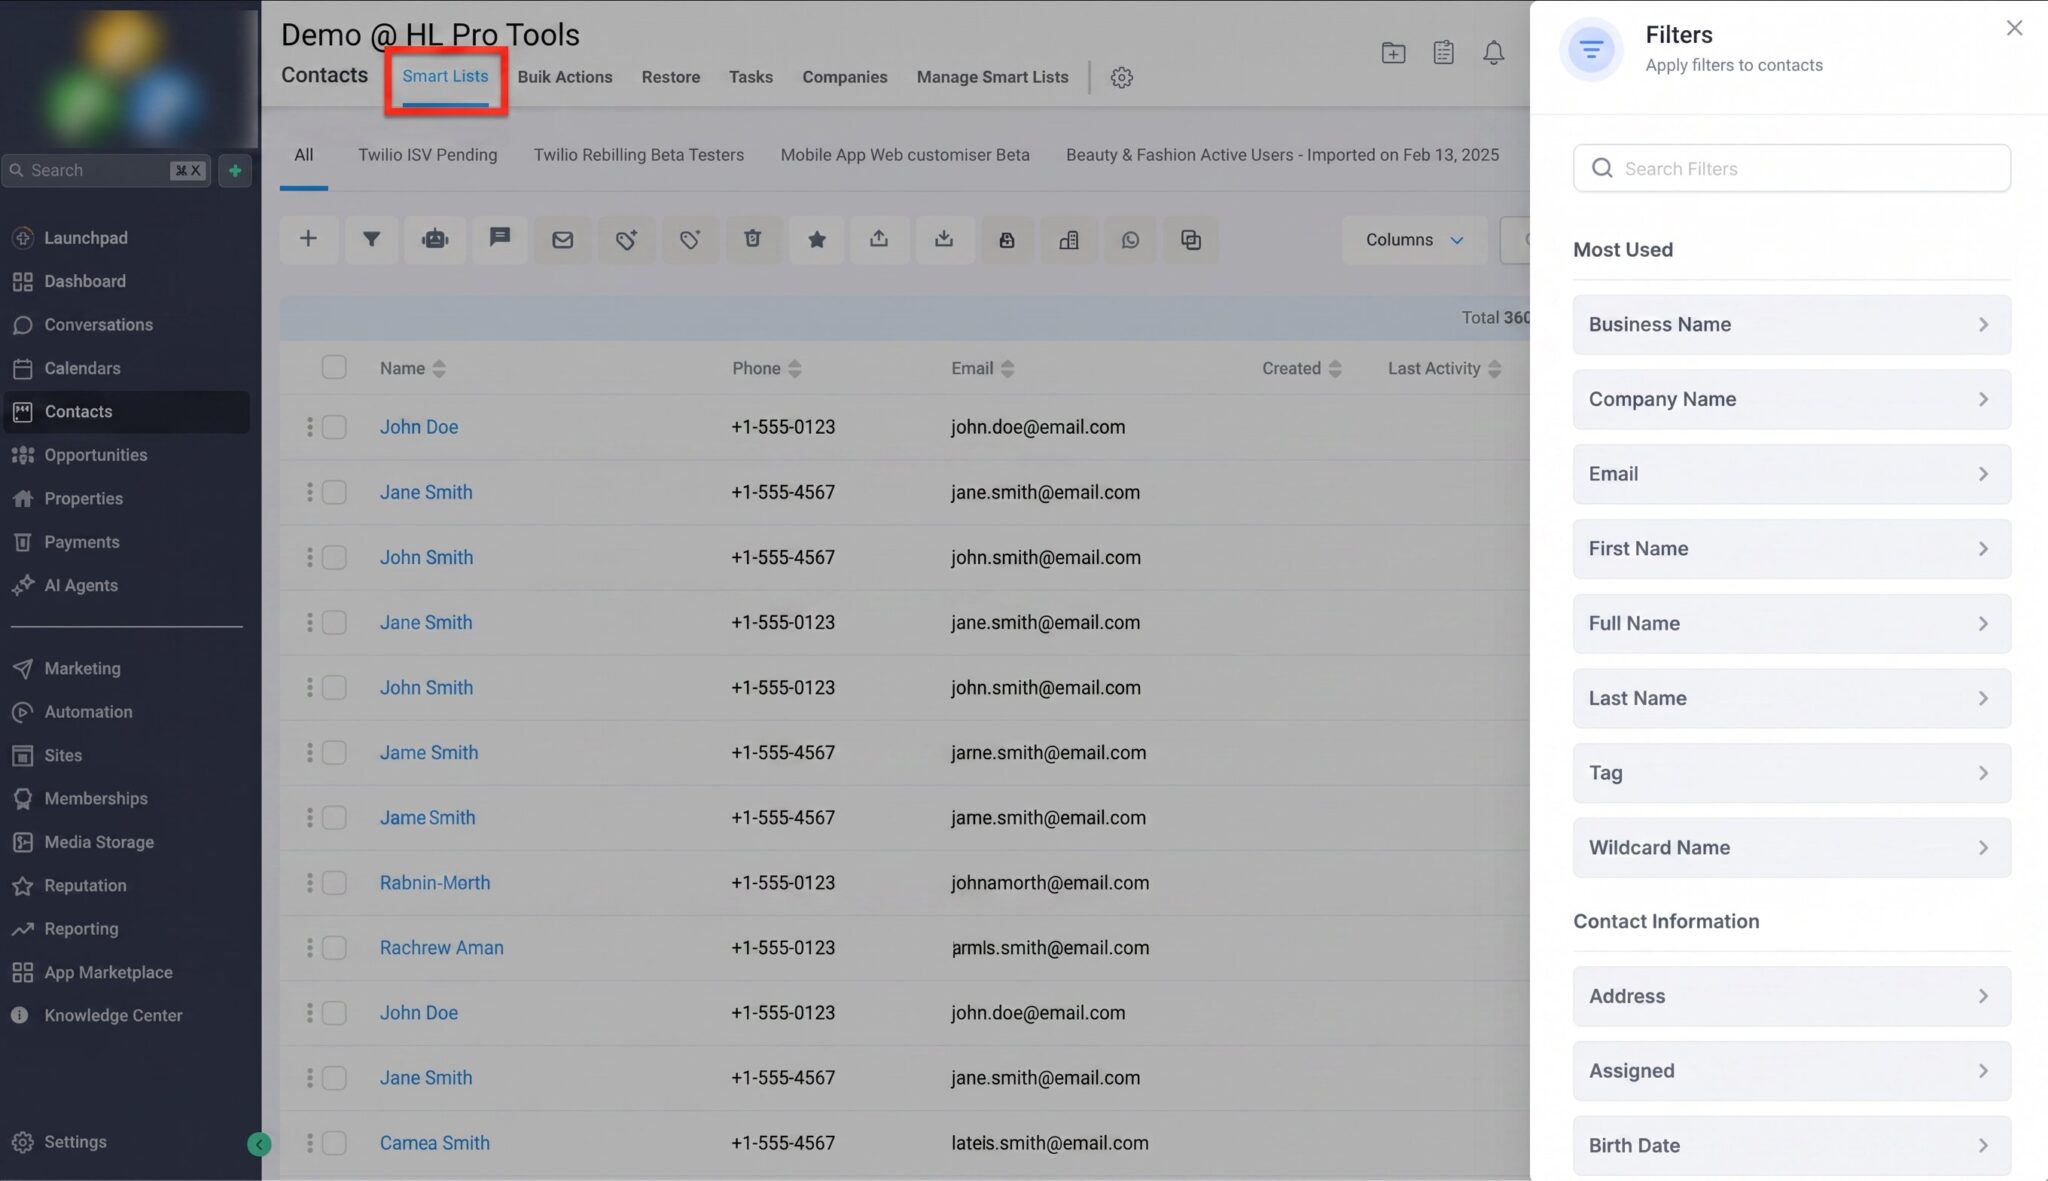Collapse sidebar with green arrow icon
The image size is (2048, 1181).
(x=259, y=1144)
